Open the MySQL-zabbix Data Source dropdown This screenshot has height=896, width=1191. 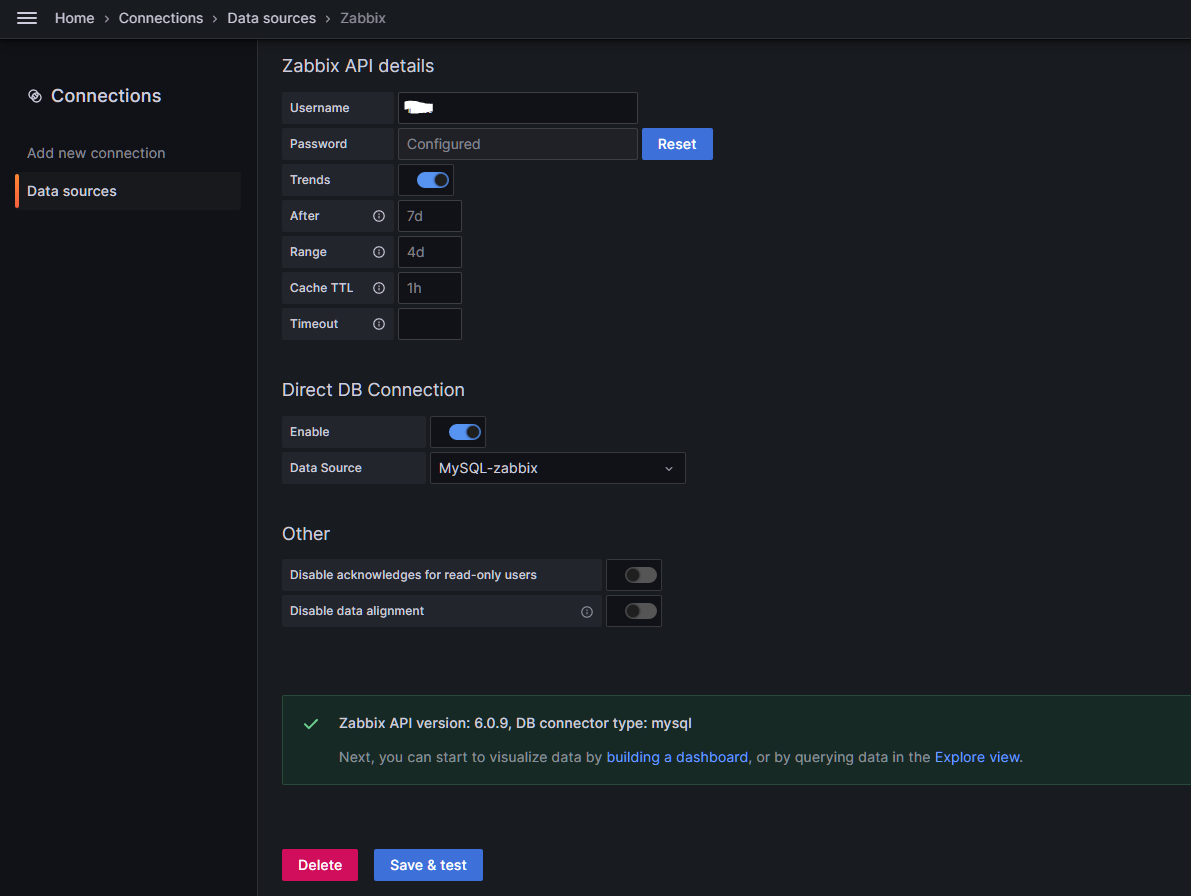(x=557, y=468)
